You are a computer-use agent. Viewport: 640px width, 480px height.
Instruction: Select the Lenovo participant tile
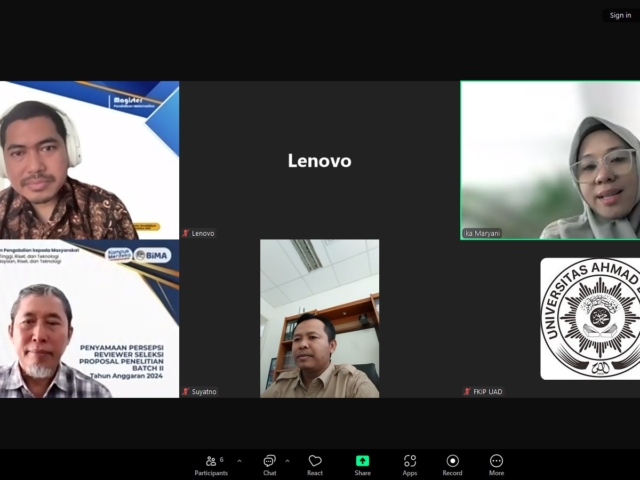(x=320, y=160)
